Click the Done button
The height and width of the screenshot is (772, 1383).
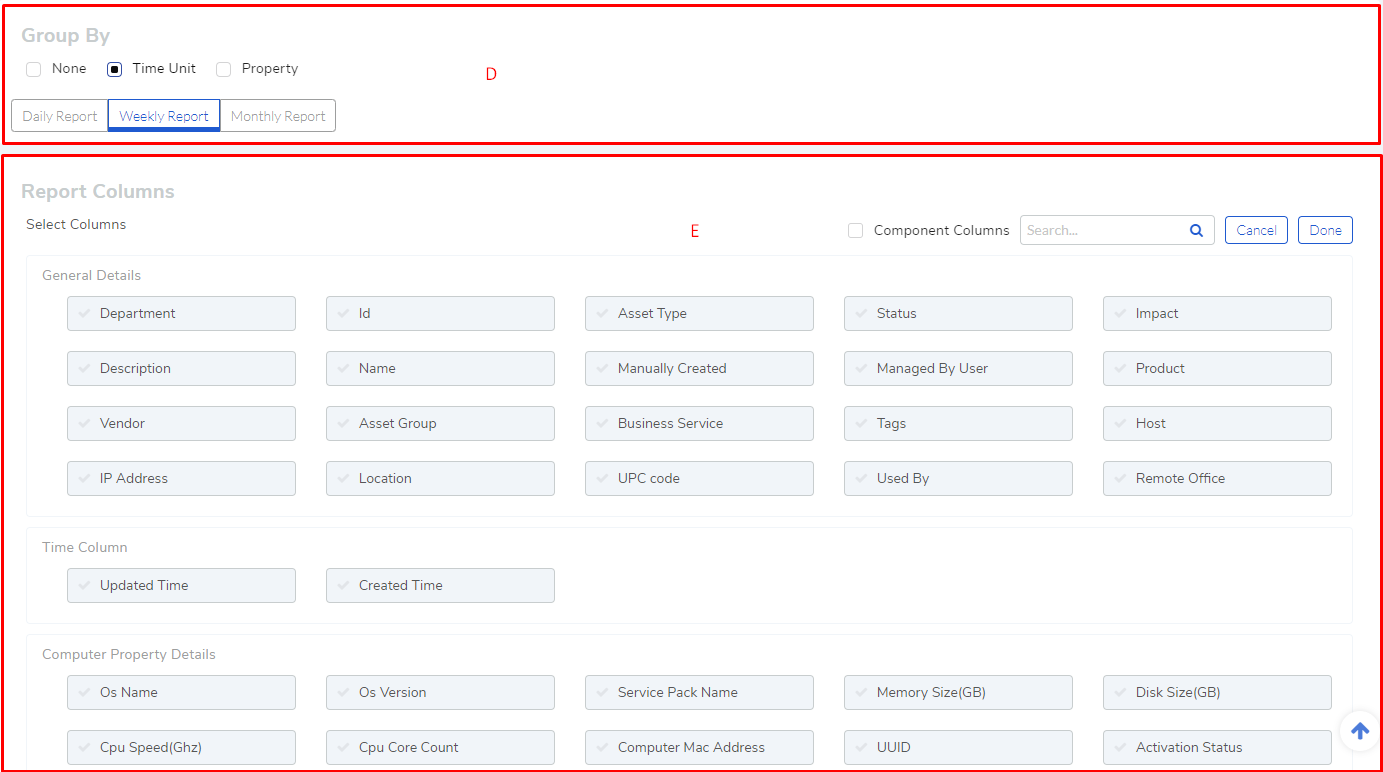click(1325, 230)
